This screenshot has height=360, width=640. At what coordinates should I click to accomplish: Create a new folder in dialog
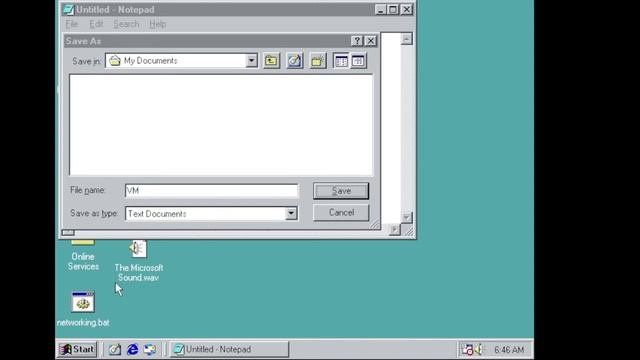point(318,61)
